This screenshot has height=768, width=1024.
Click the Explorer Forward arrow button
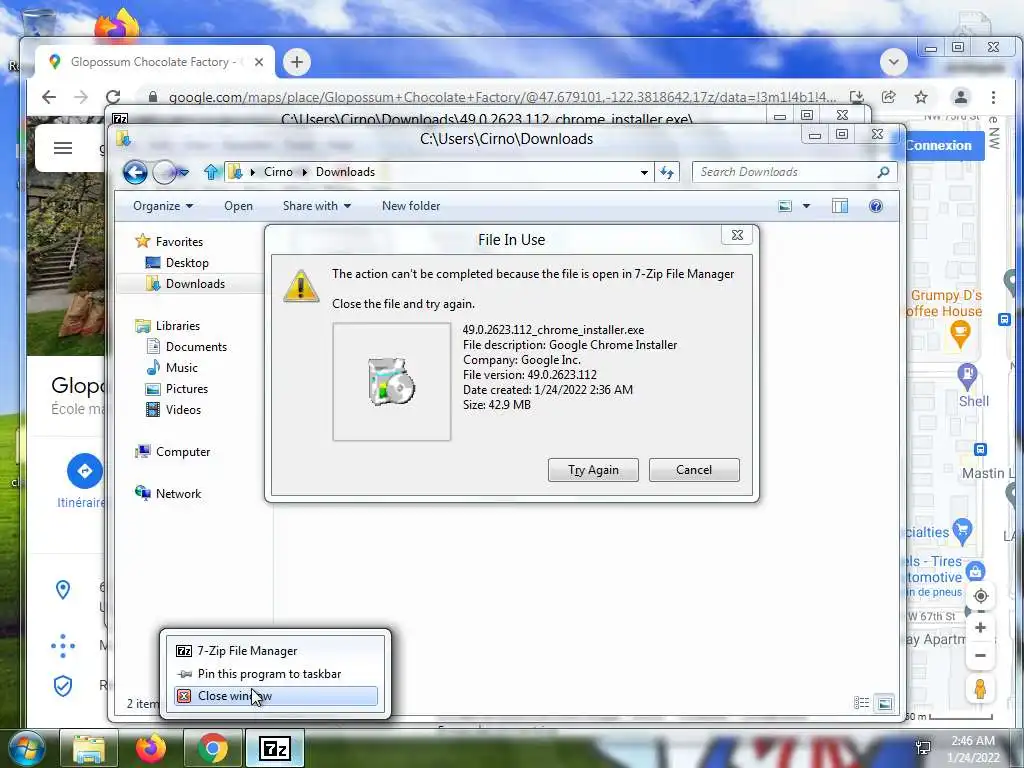[164, 172]
